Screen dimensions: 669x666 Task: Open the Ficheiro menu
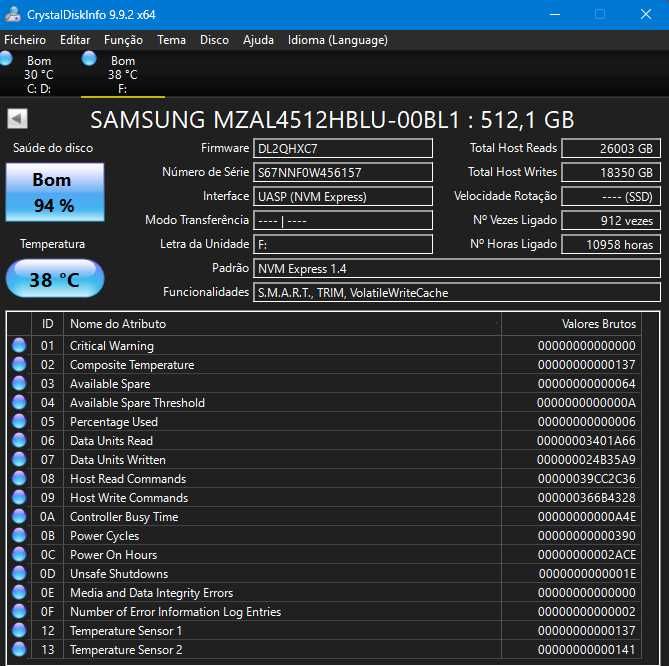coord(25,40)
